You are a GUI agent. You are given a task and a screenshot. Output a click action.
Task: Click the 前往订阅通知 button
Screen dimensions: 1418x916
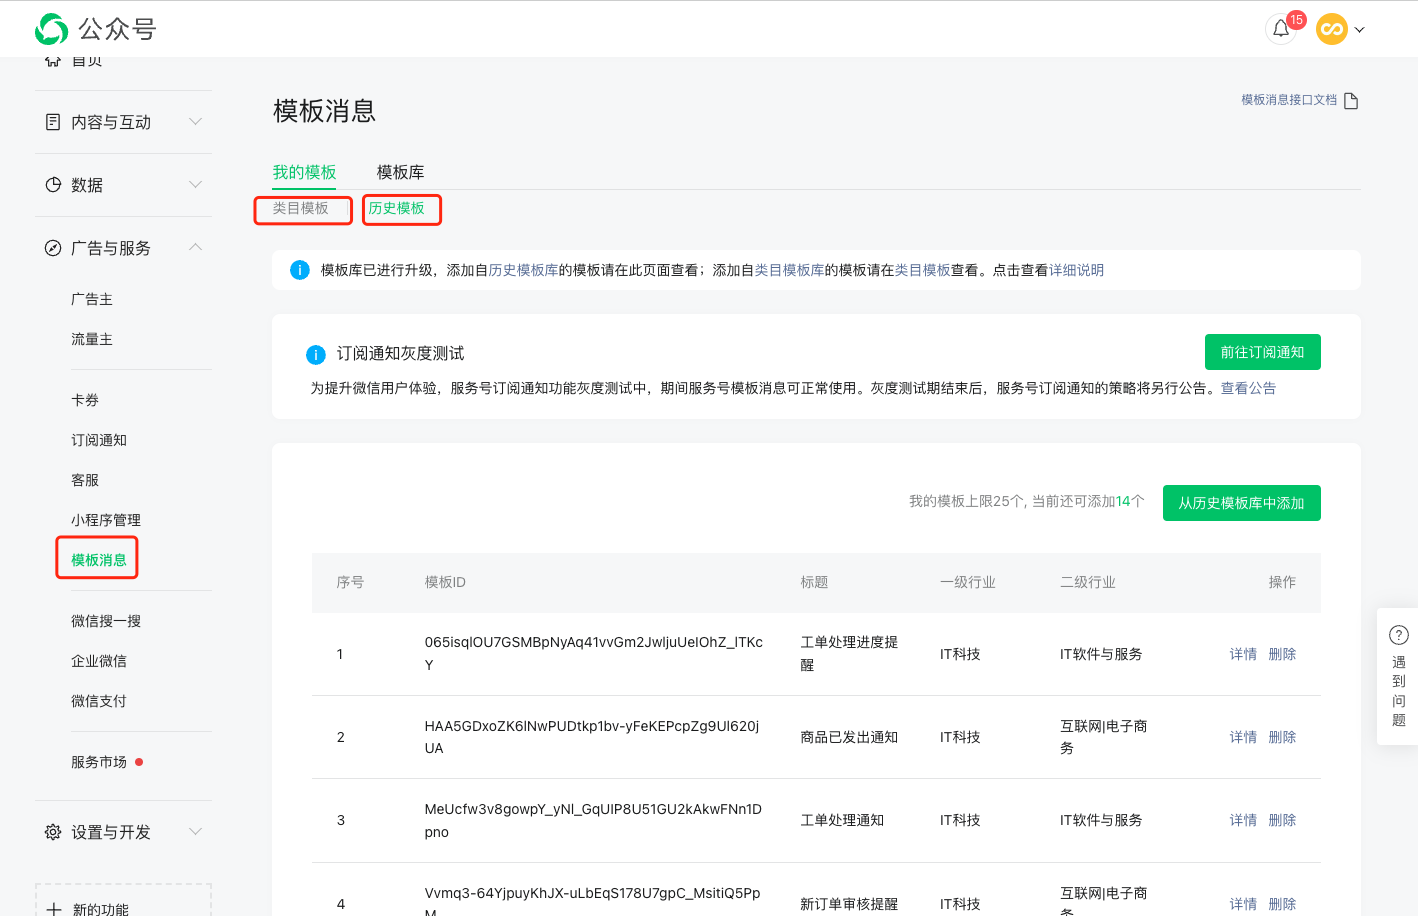(x=1262, y=352)
